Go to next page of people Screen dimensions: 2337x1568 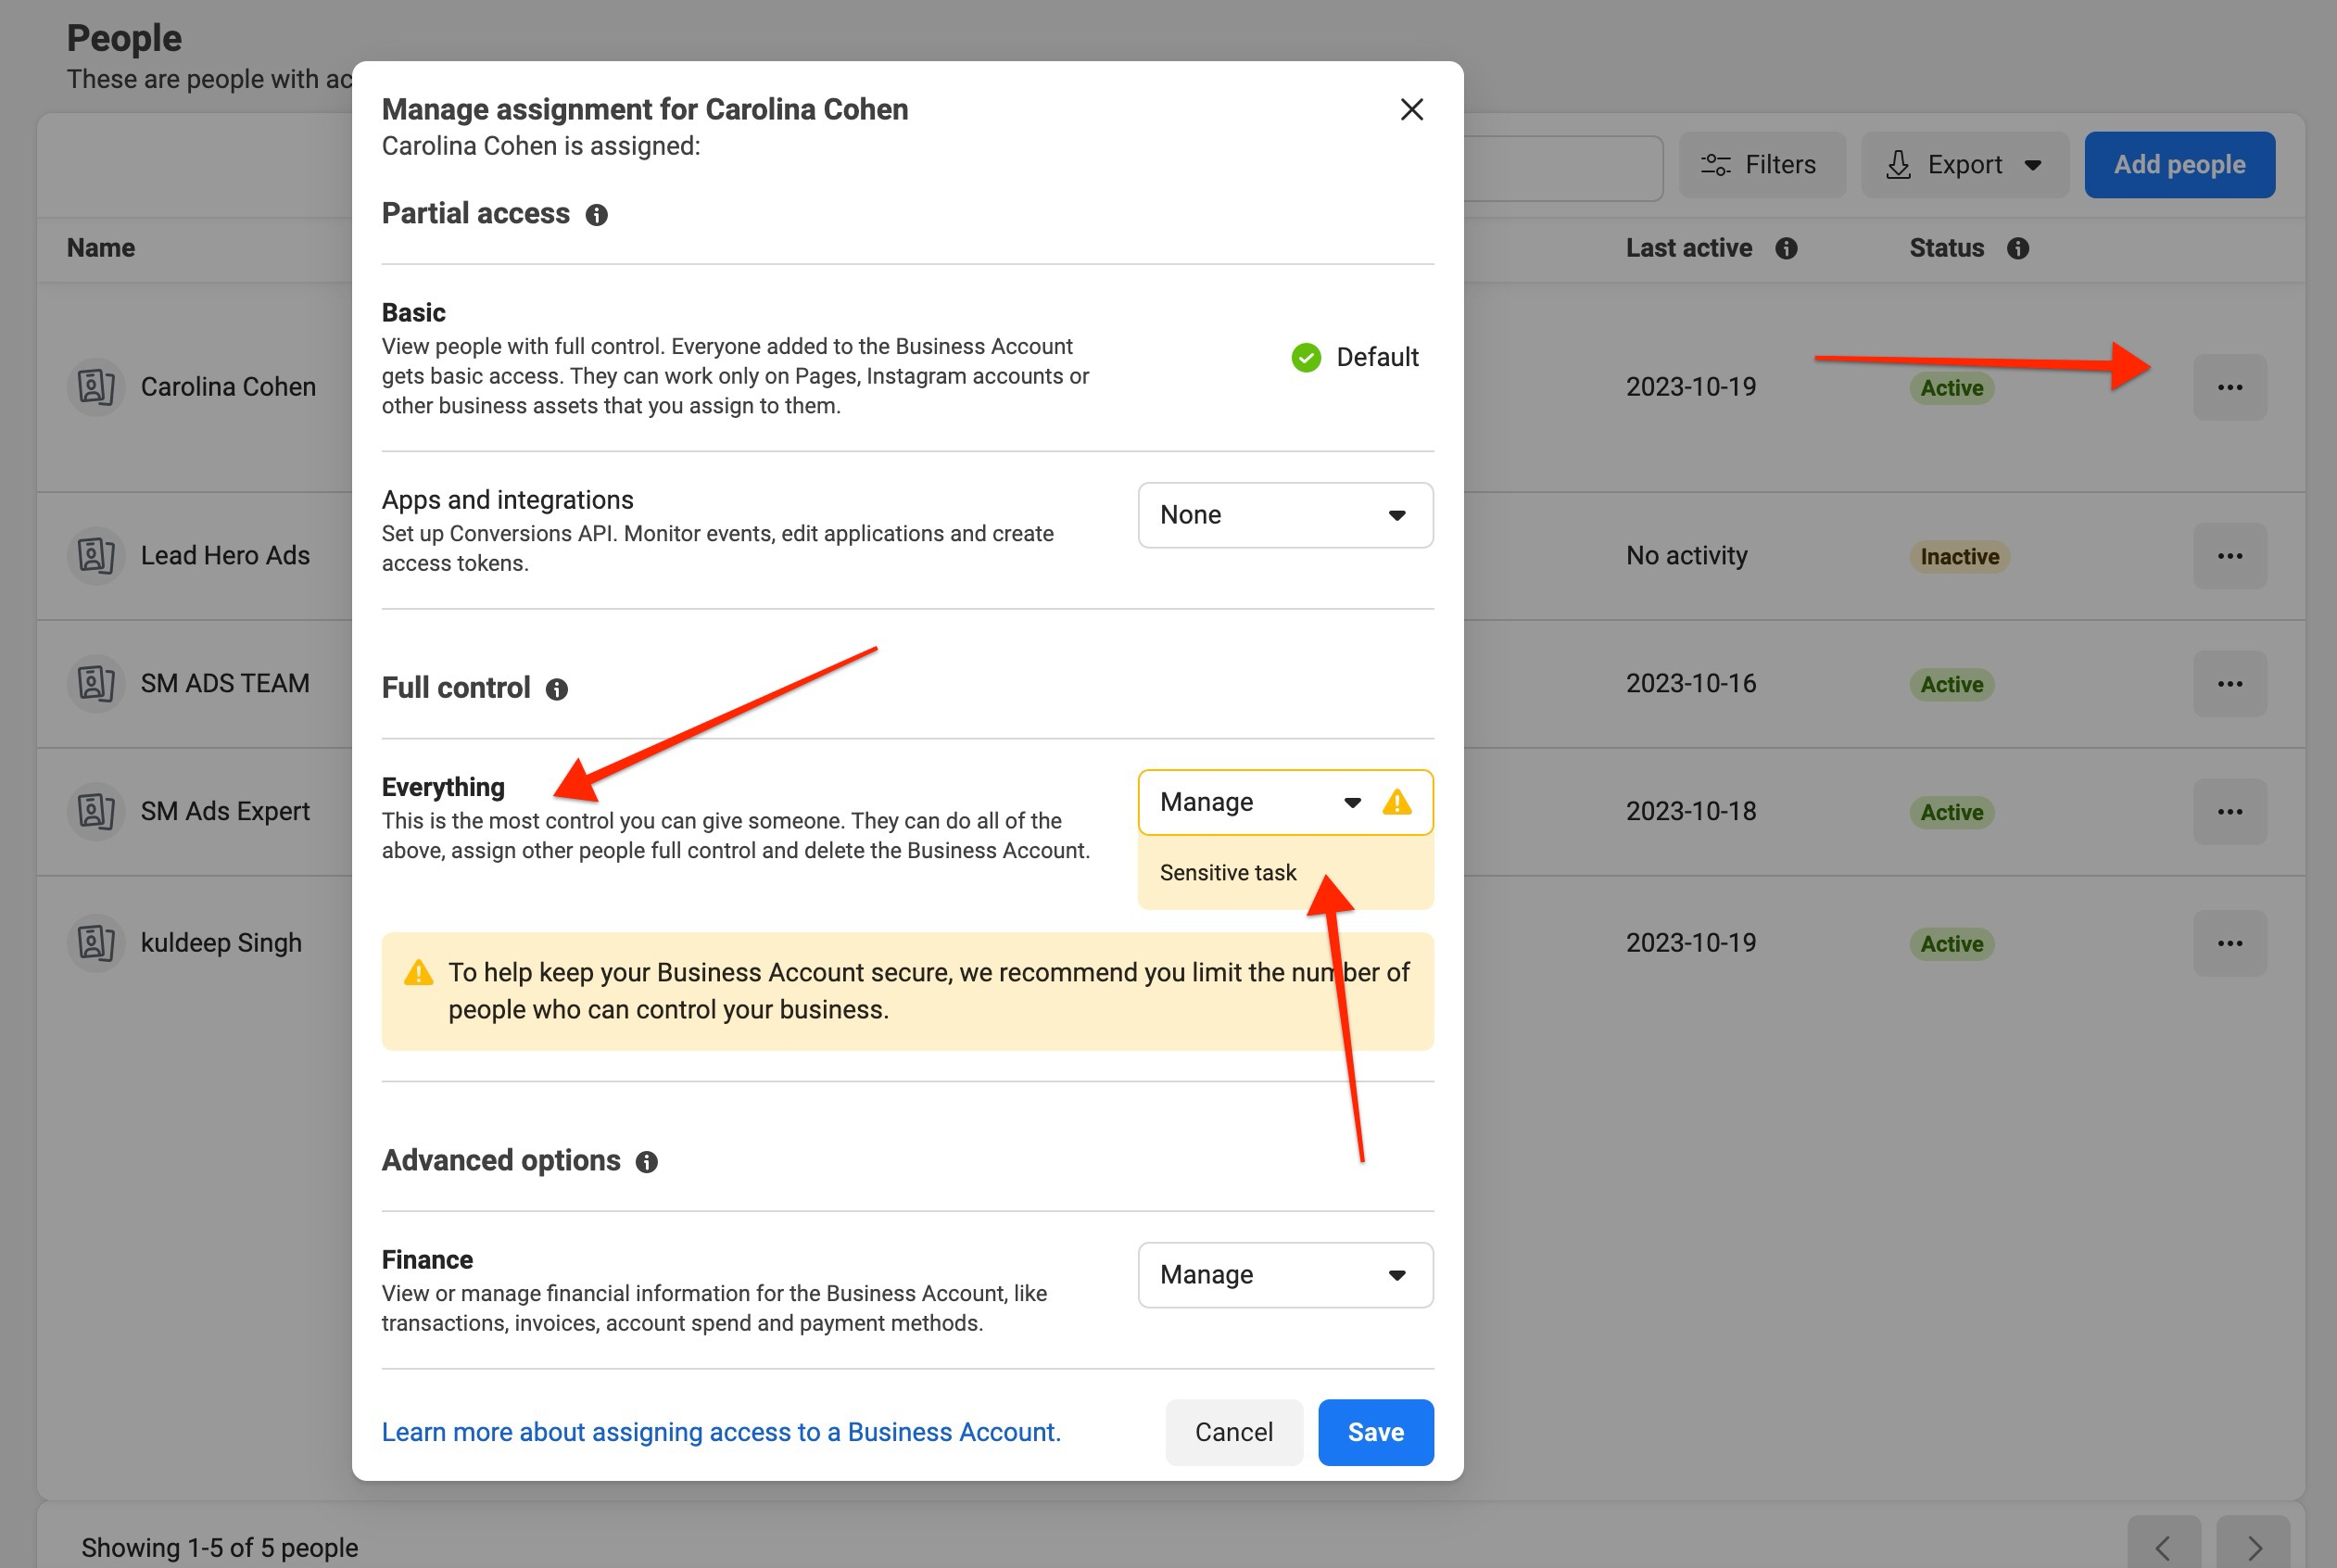pyautogui.click(x=2253, y=1547)
